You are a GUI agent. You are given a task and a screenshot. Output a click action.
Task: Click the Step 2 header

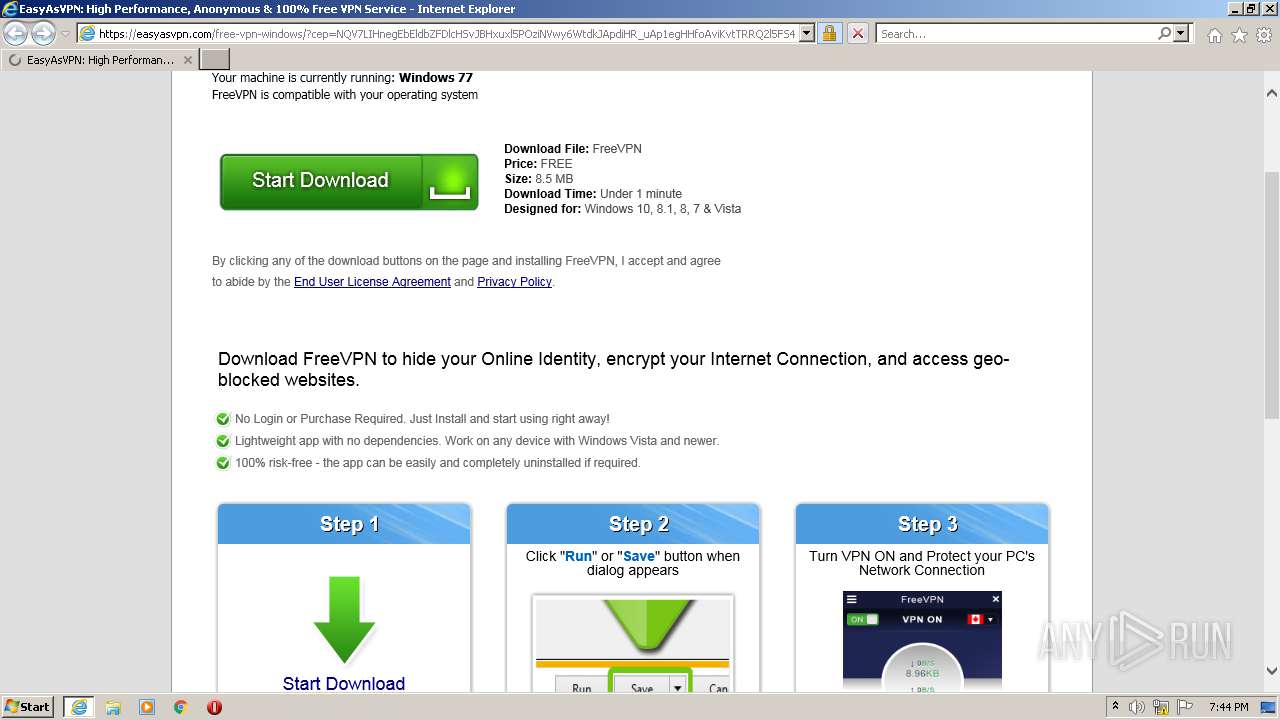[633, 524]
